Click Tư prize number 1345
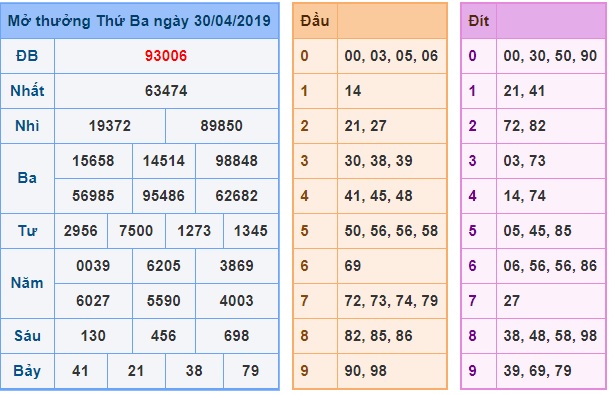 tap(251, 231)
